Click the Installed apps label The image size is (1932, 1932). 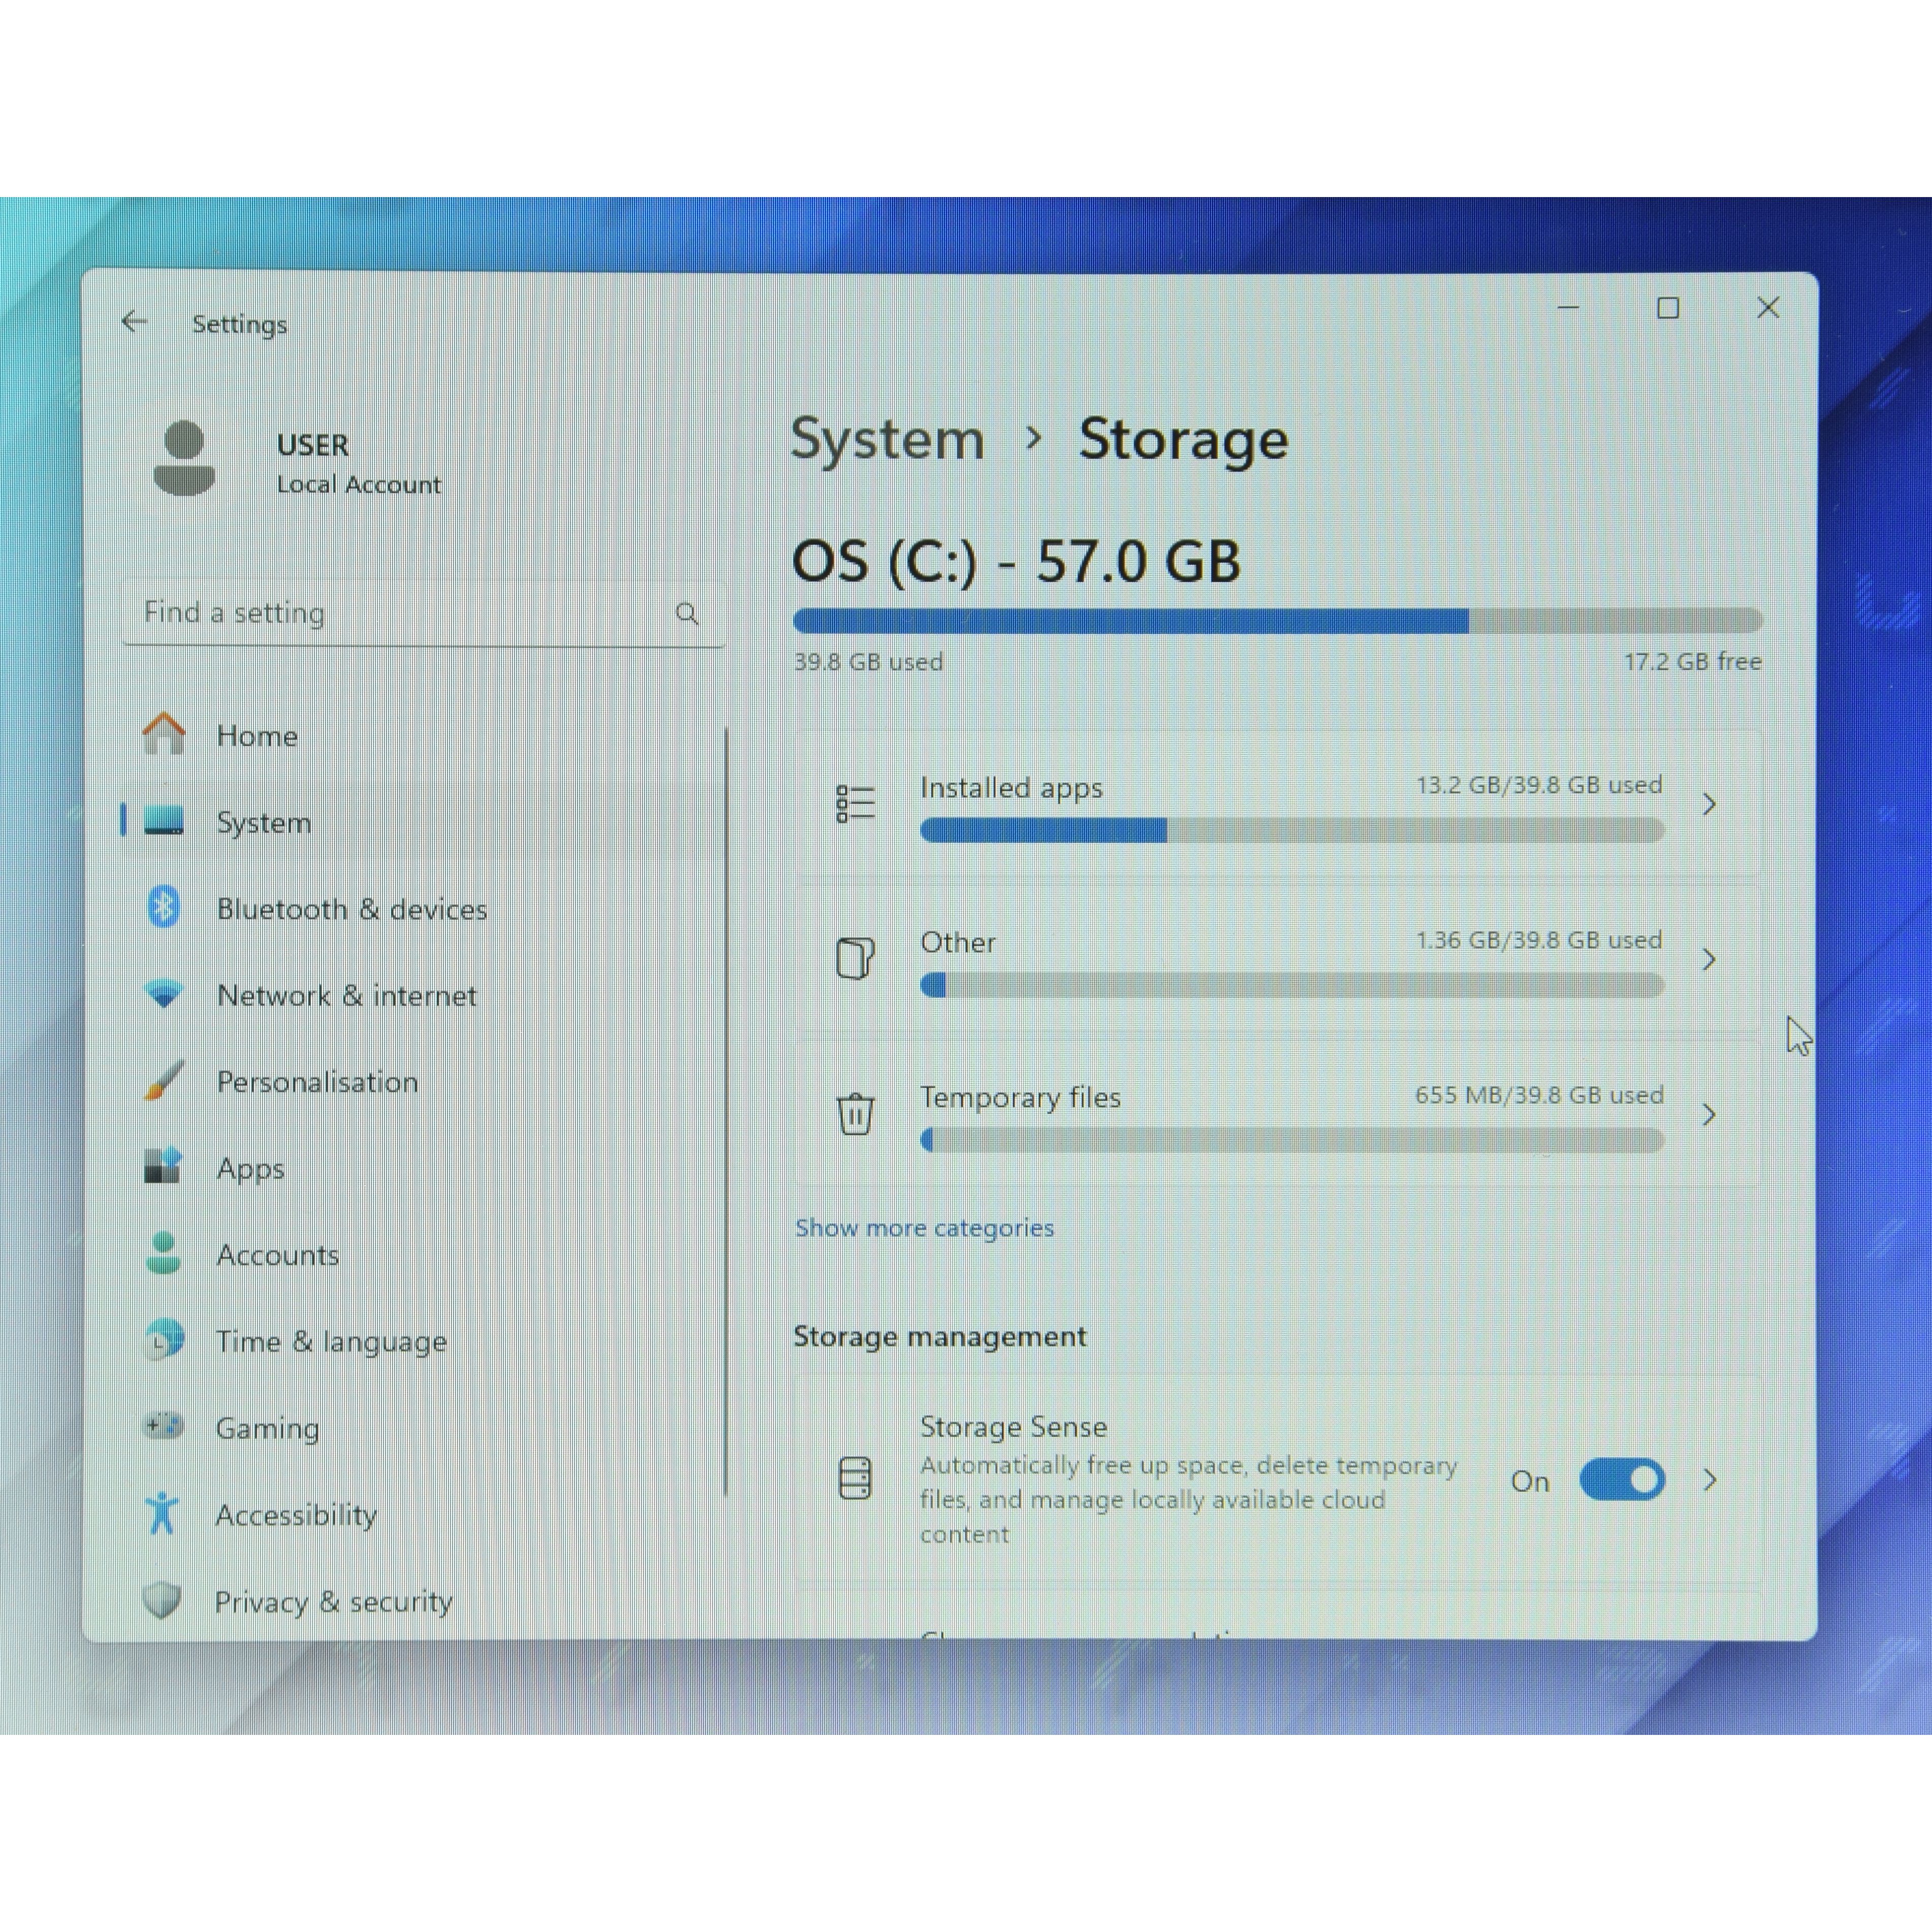pos(1011,788)
